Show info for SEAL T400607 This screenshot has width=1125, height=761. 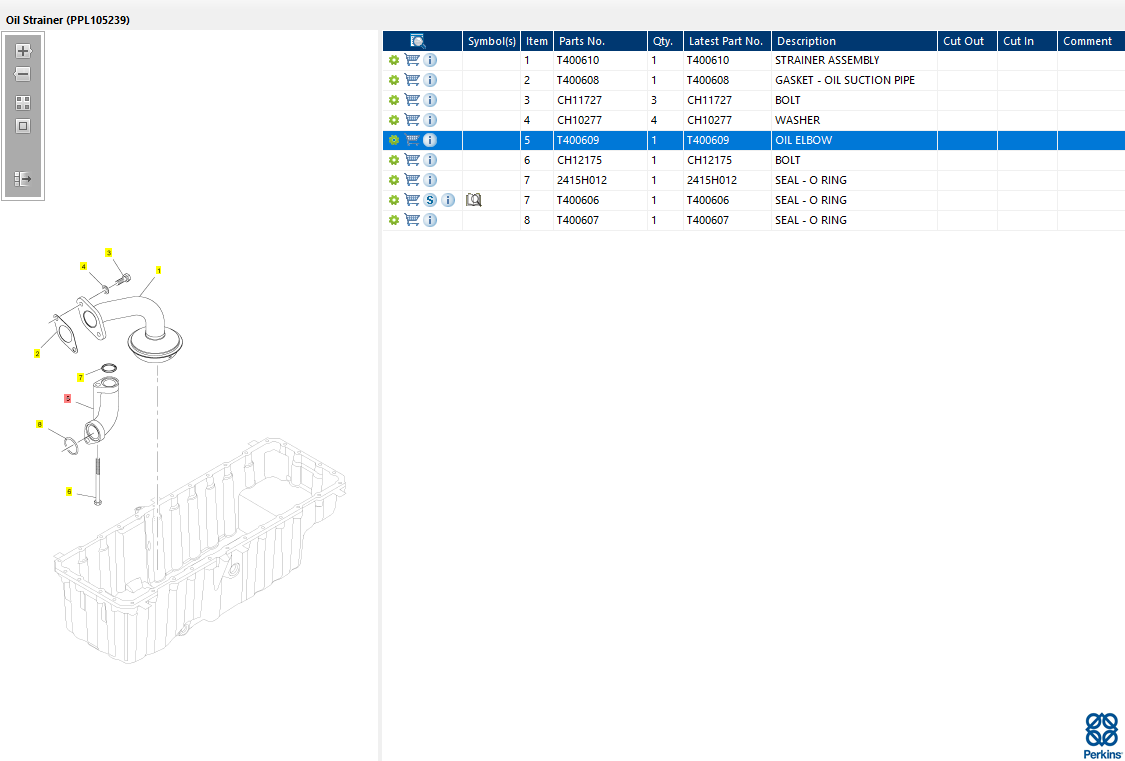click(430, 220)
